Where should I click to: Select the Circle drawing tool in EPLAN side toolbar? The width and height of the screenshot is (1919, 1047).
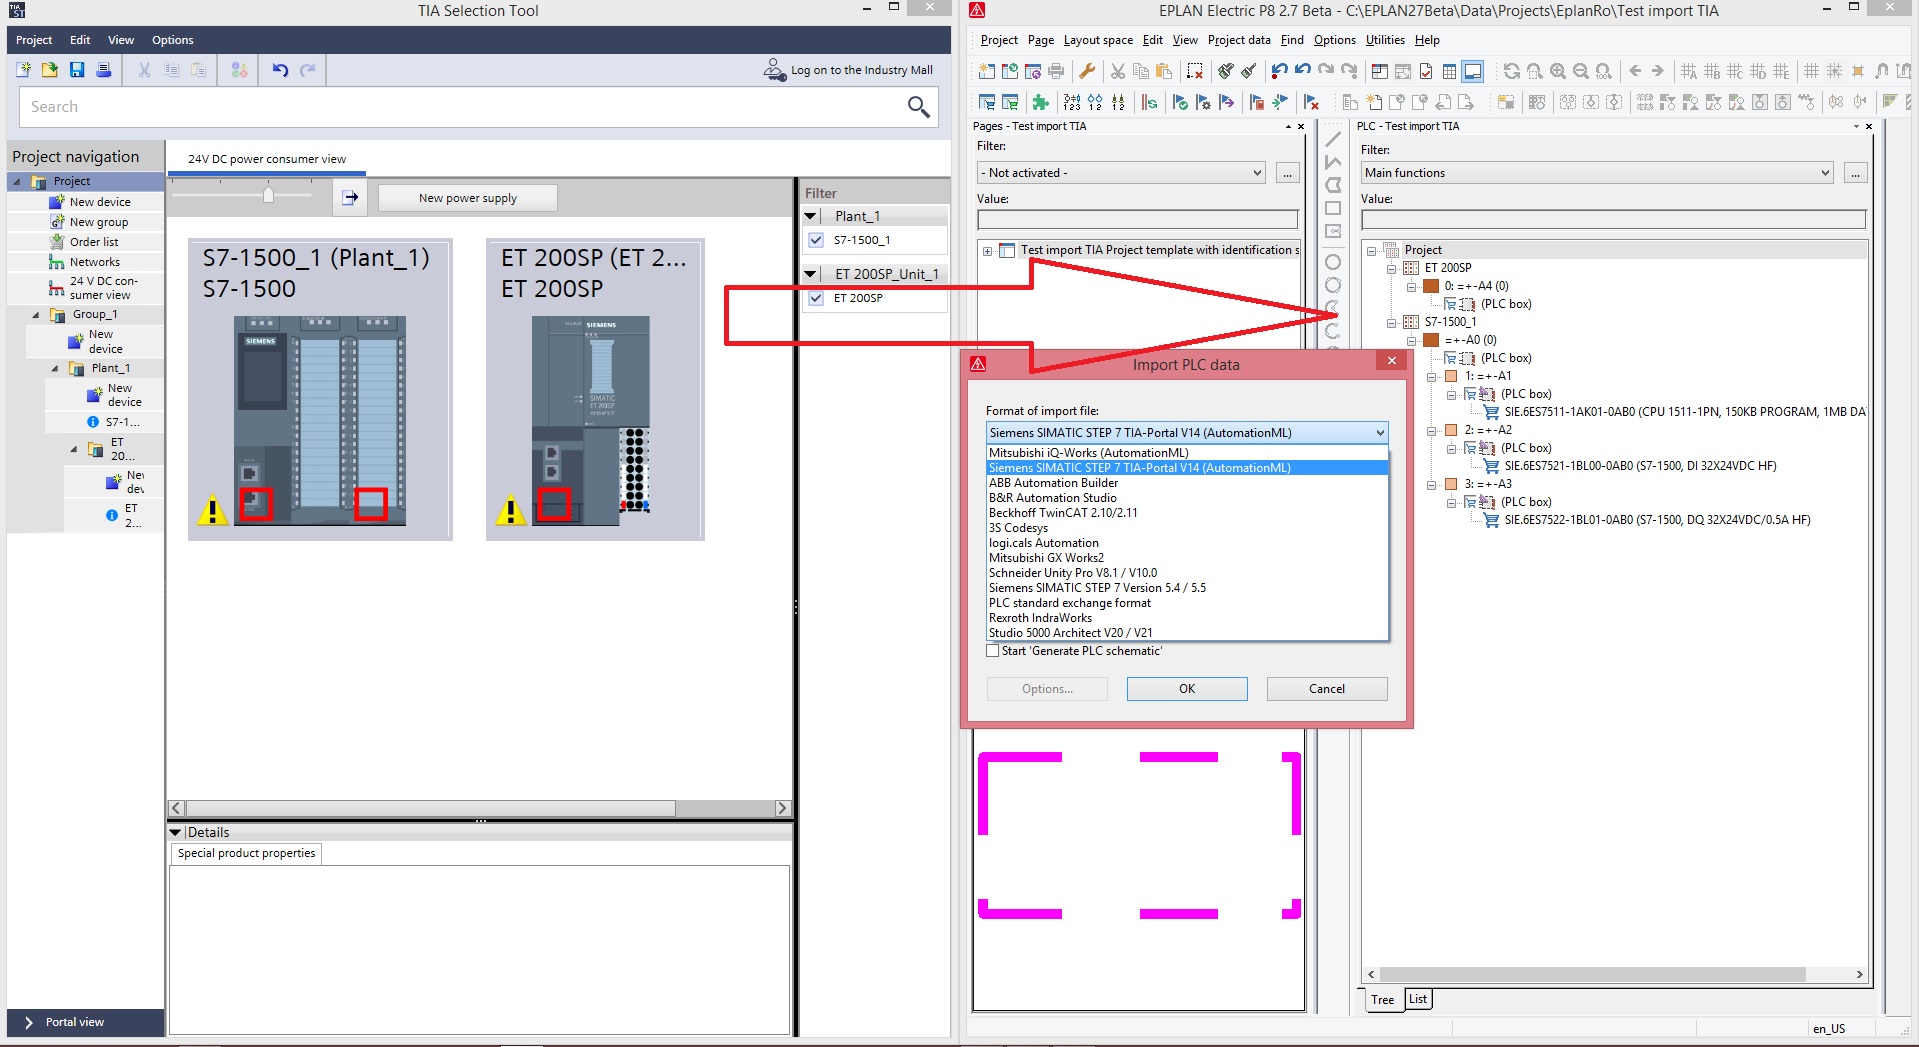tap(1333, 262)
